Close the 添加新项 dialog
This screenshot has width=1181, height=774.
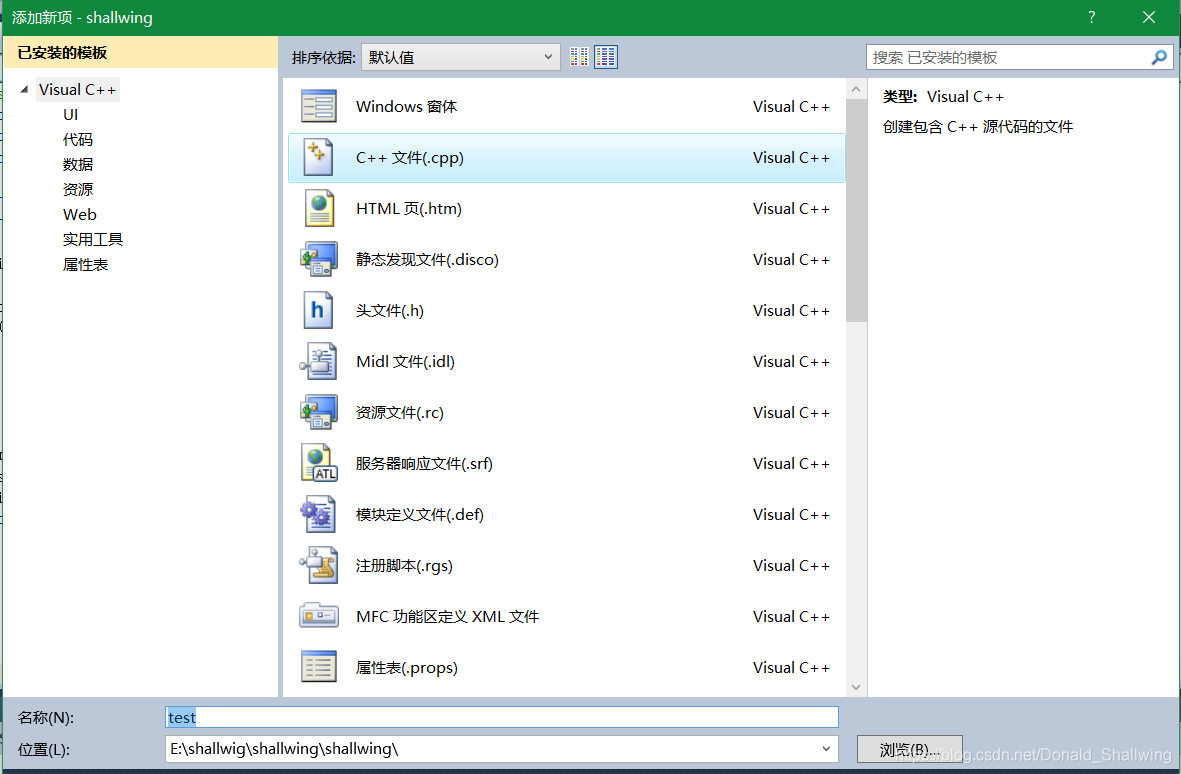[1149, 17]
